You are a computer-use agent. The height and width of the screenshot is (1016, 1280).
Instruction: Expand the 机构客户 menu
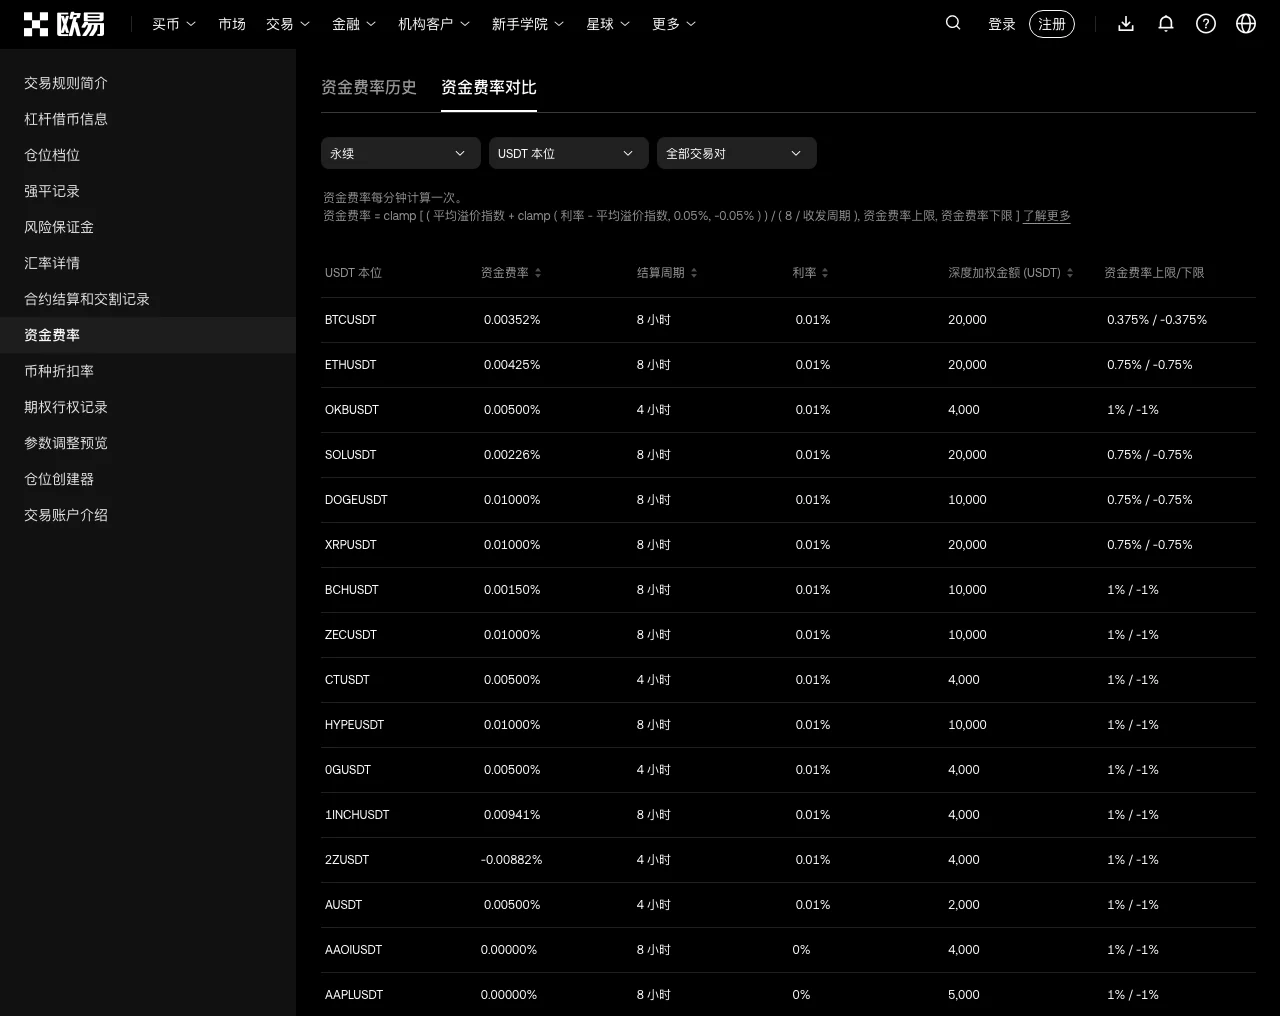point(434,24)
